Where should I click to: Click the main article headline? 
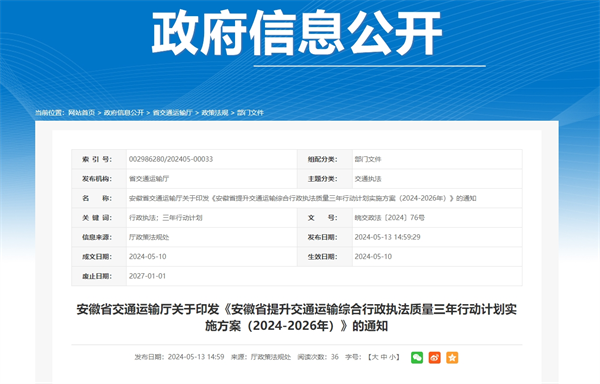[297, 317]
